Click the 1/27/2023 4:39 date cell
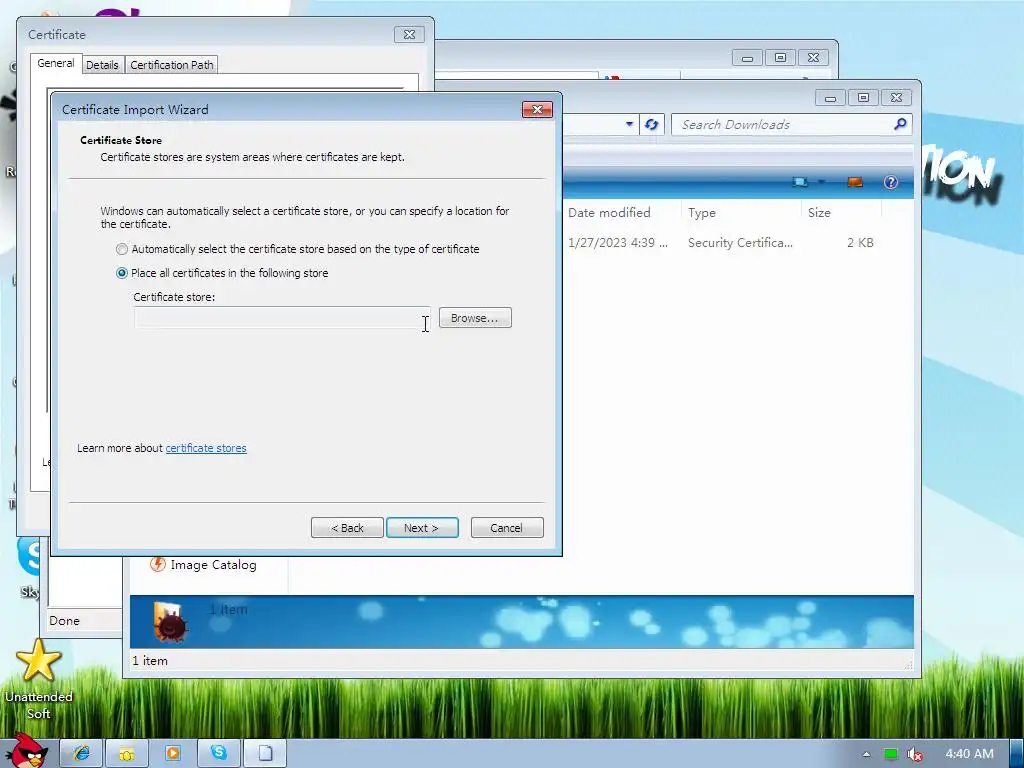The width and height of the screenshot is (1024, 768). pos(618,242)
